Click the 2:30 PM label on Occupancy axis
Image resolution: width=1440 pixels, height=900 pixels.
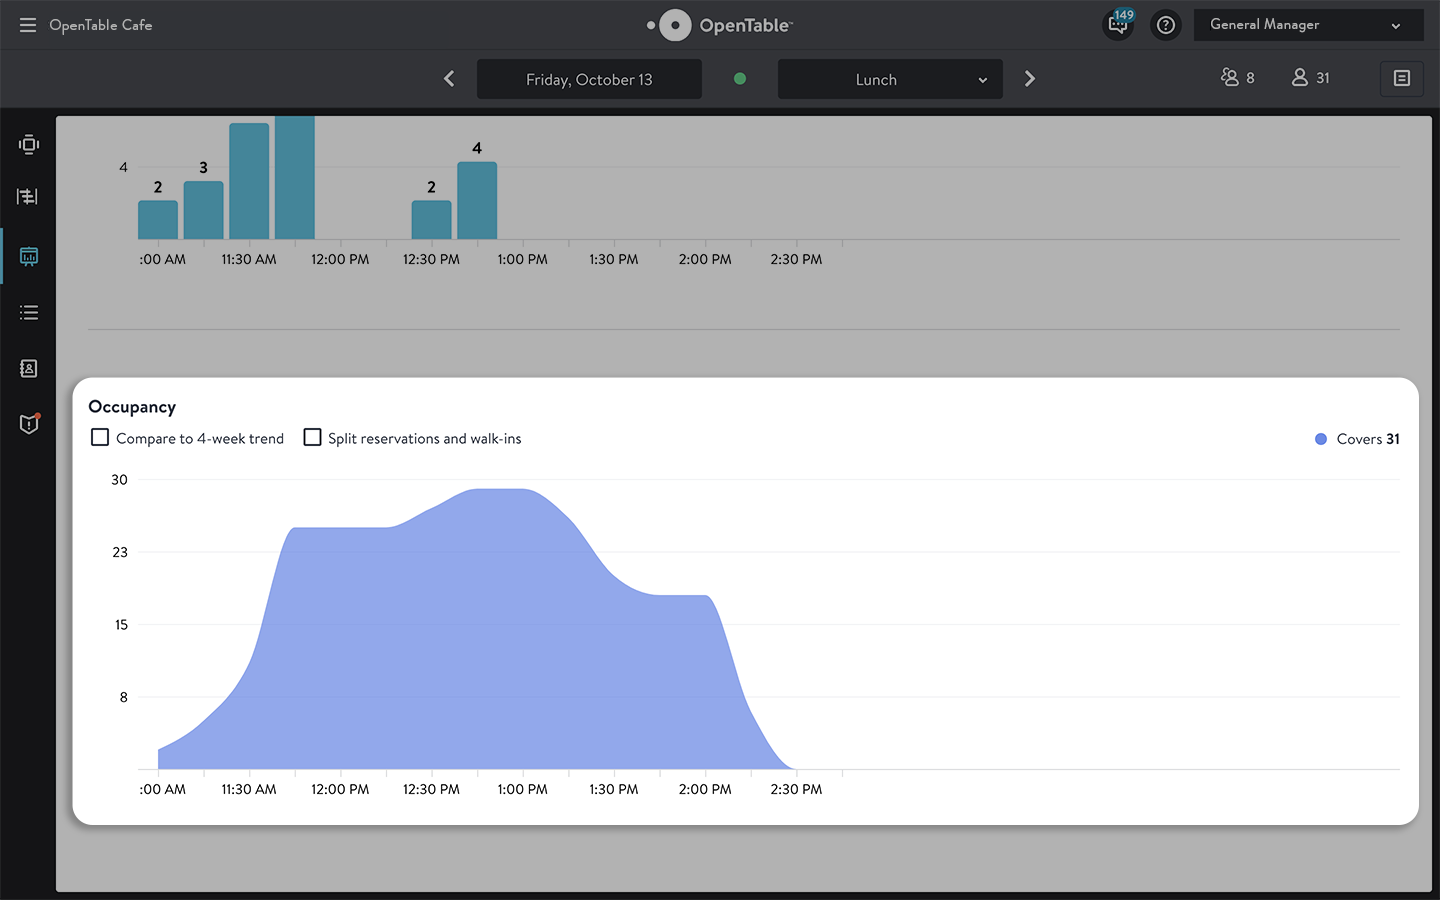coord(796,789)
